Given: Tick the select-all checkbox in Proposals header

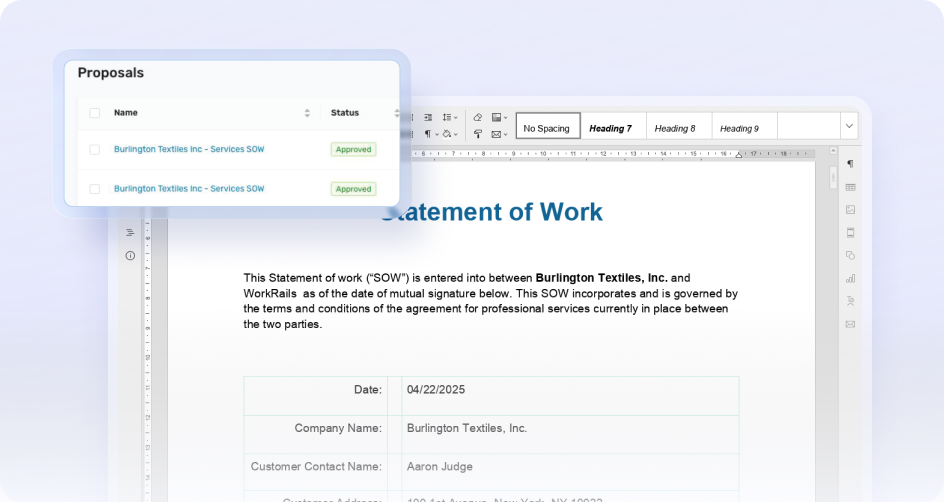Looking at the screenshot, I should (95, 113).
